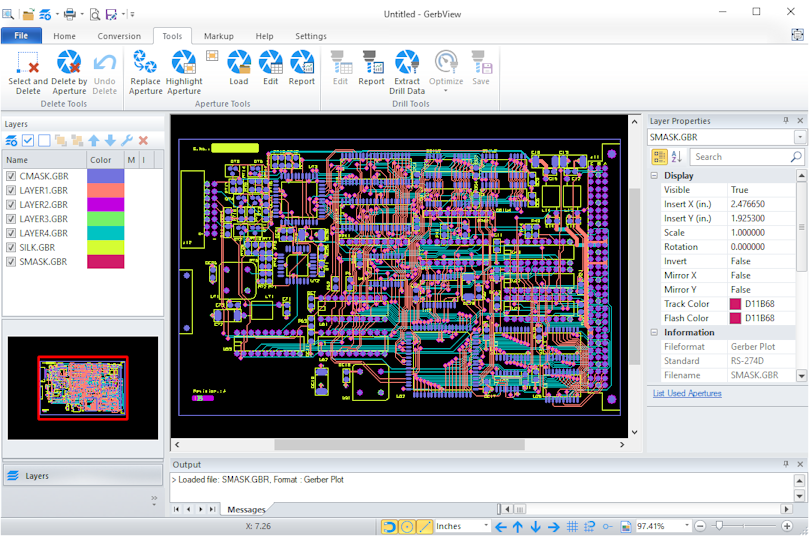This screenshot has height=536, width=809.
Task: Open 97.41% zoom dropdown
Action: point(687,526)
